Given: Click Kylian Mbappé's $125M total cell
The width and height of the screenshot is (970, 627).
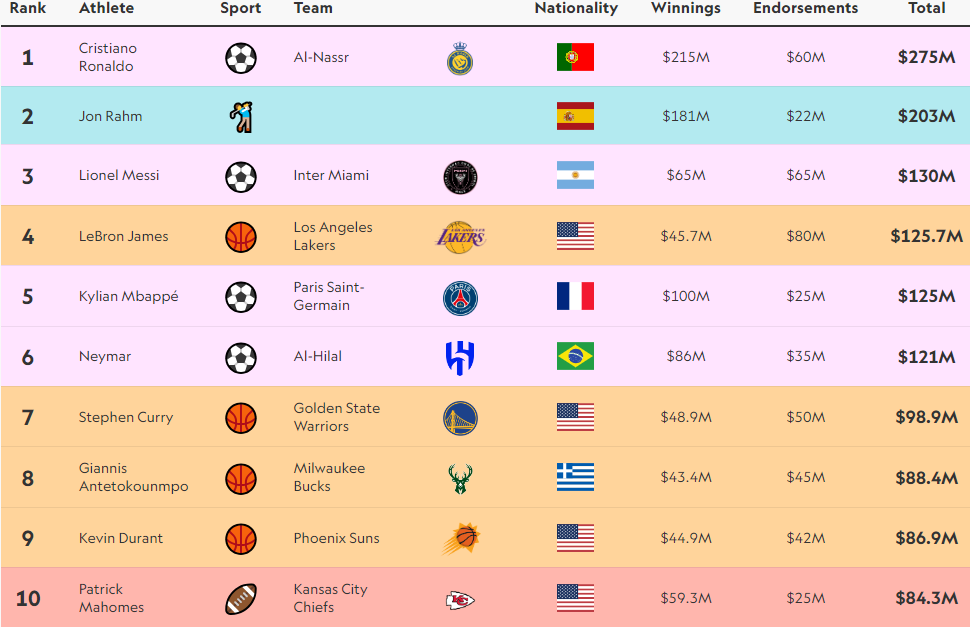Looking at the screenshot, I should coord(926,297).
